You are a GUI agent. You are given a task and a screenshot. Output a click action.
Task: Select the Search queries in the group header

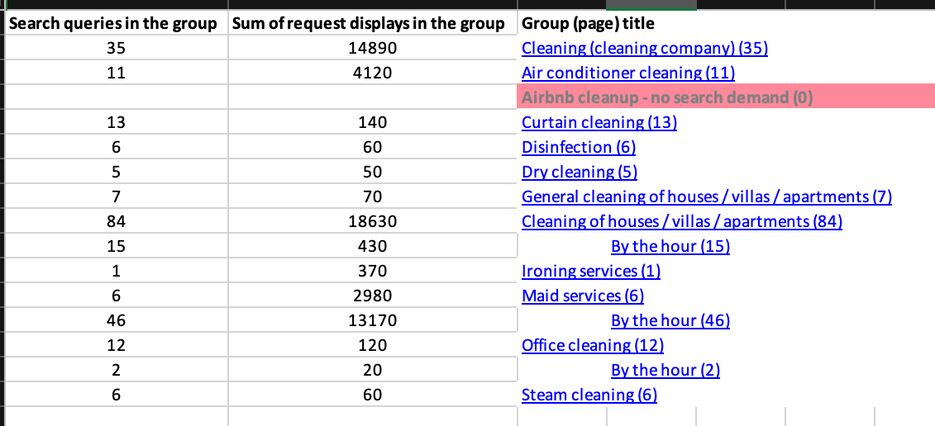[116, 24]
